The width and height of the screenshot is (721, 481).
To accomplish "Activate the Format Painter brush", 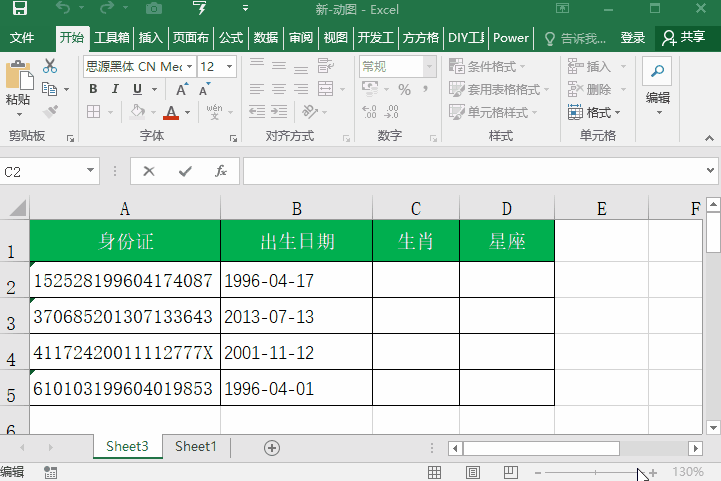I will point(50,111).
